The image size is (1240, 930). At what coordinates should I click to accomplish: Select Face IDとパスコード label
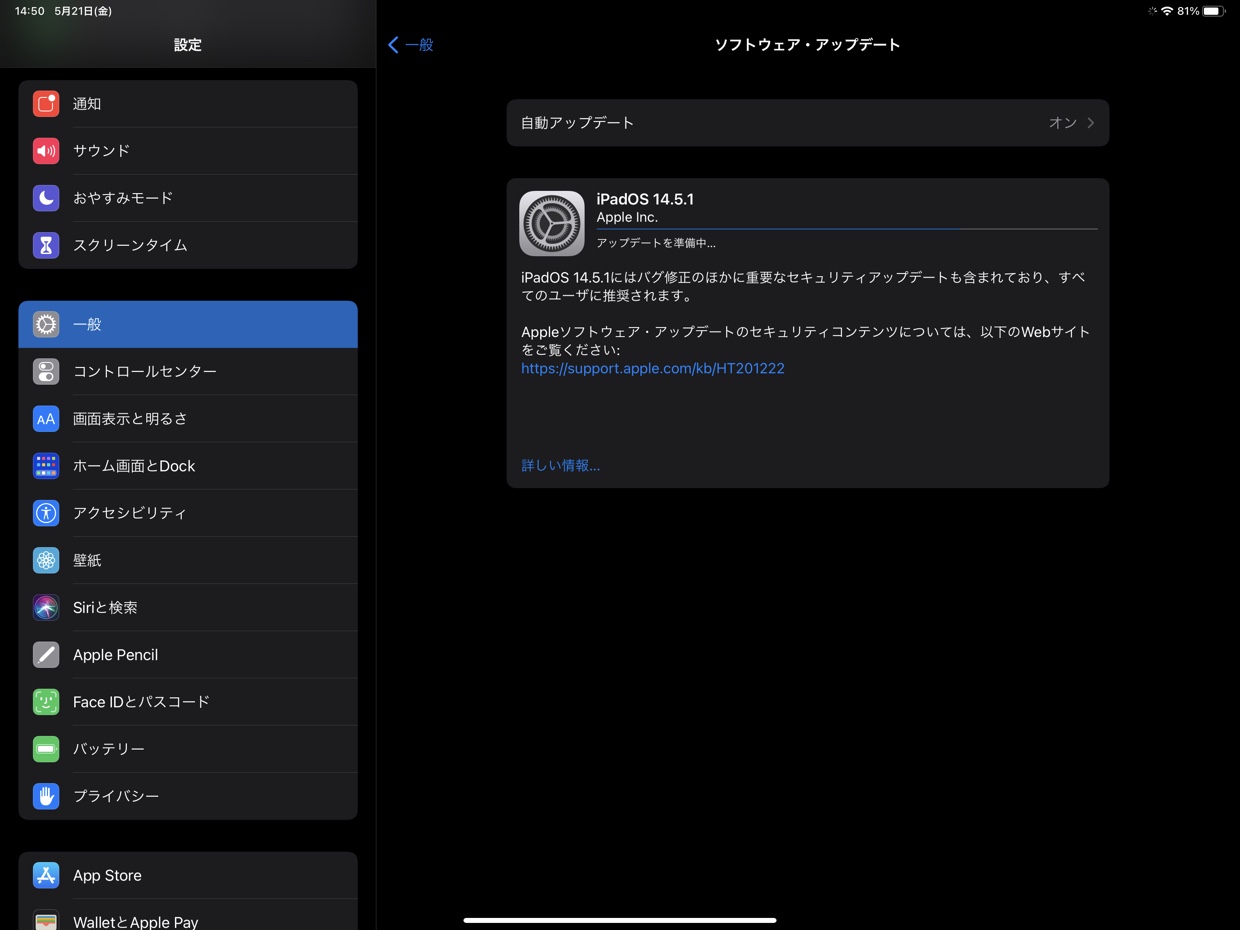[x=141, y=702]
